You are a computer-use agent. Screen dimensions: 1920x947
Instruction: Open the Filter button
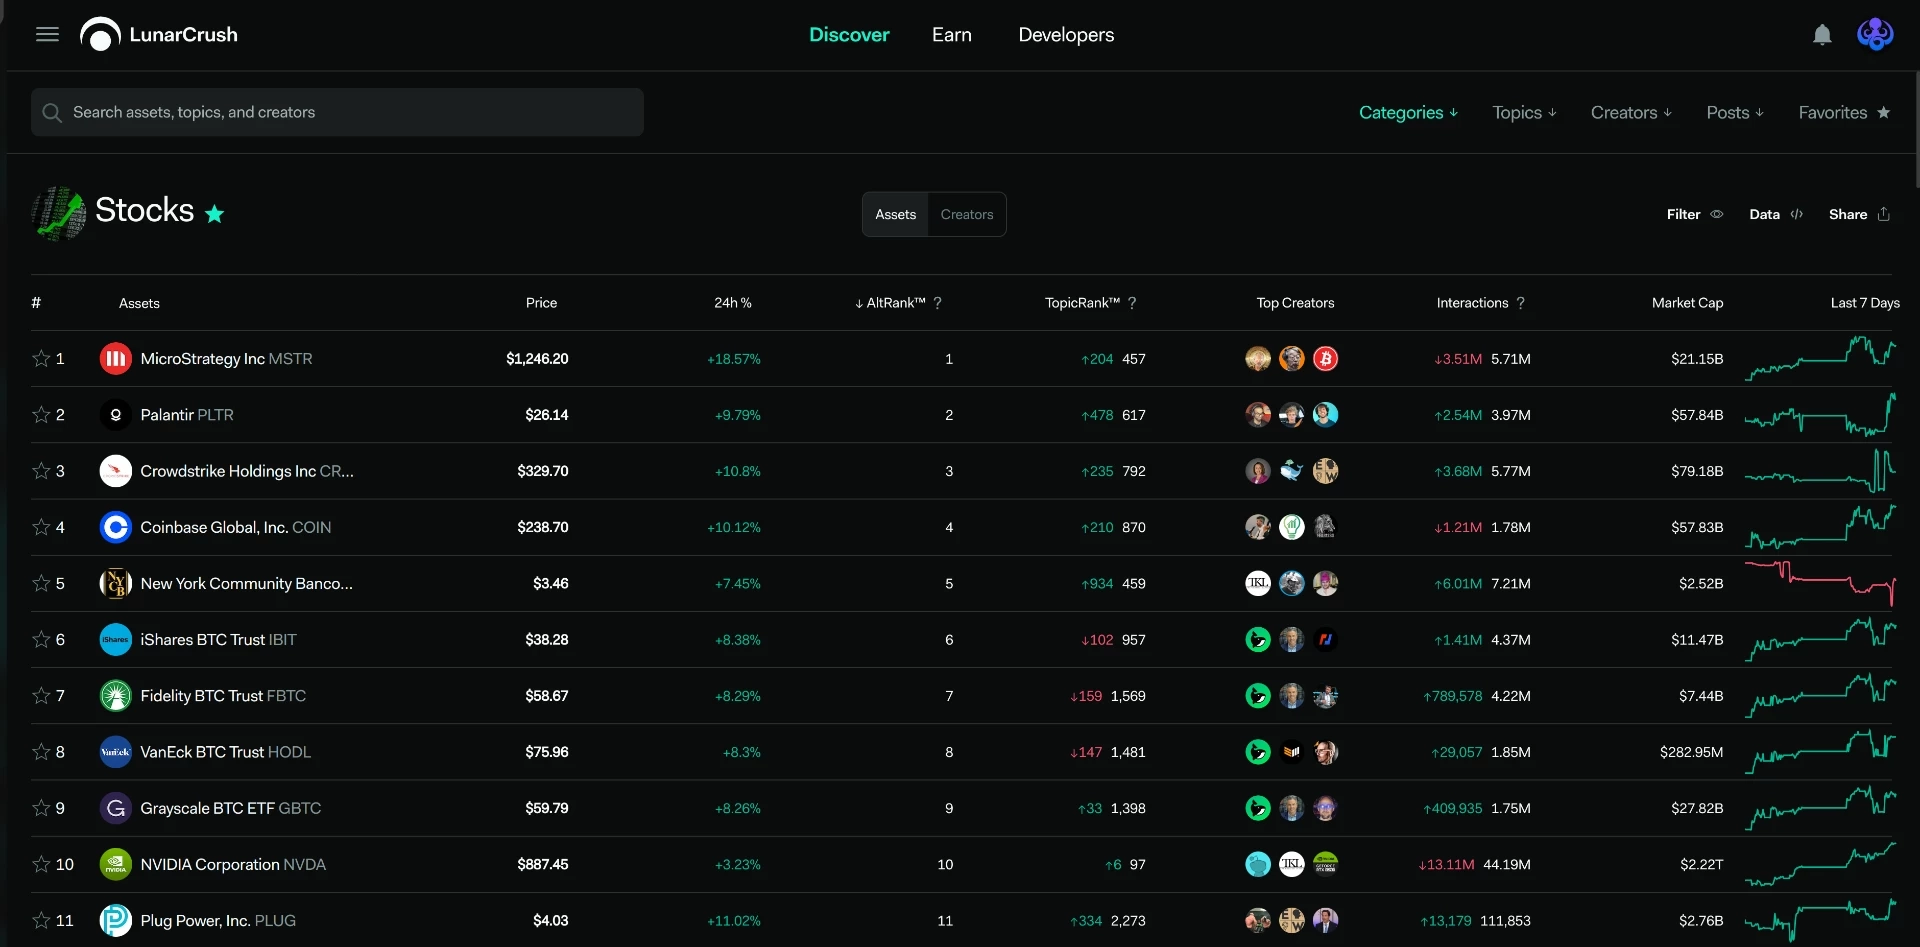(1694, 214)
